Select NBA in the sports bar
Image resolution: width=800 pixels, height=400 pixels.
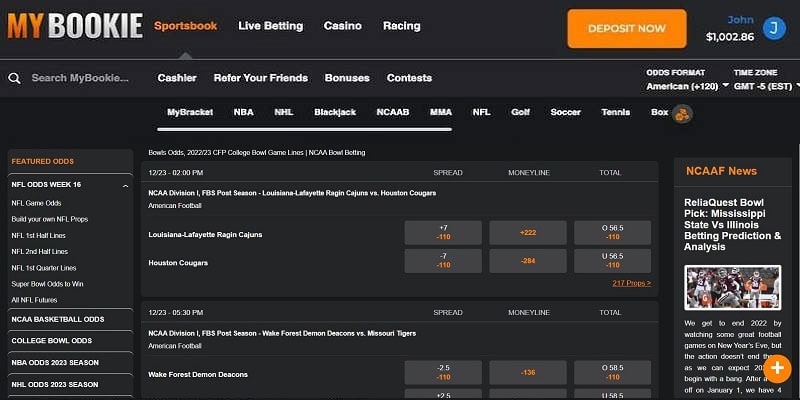point(243,112)
